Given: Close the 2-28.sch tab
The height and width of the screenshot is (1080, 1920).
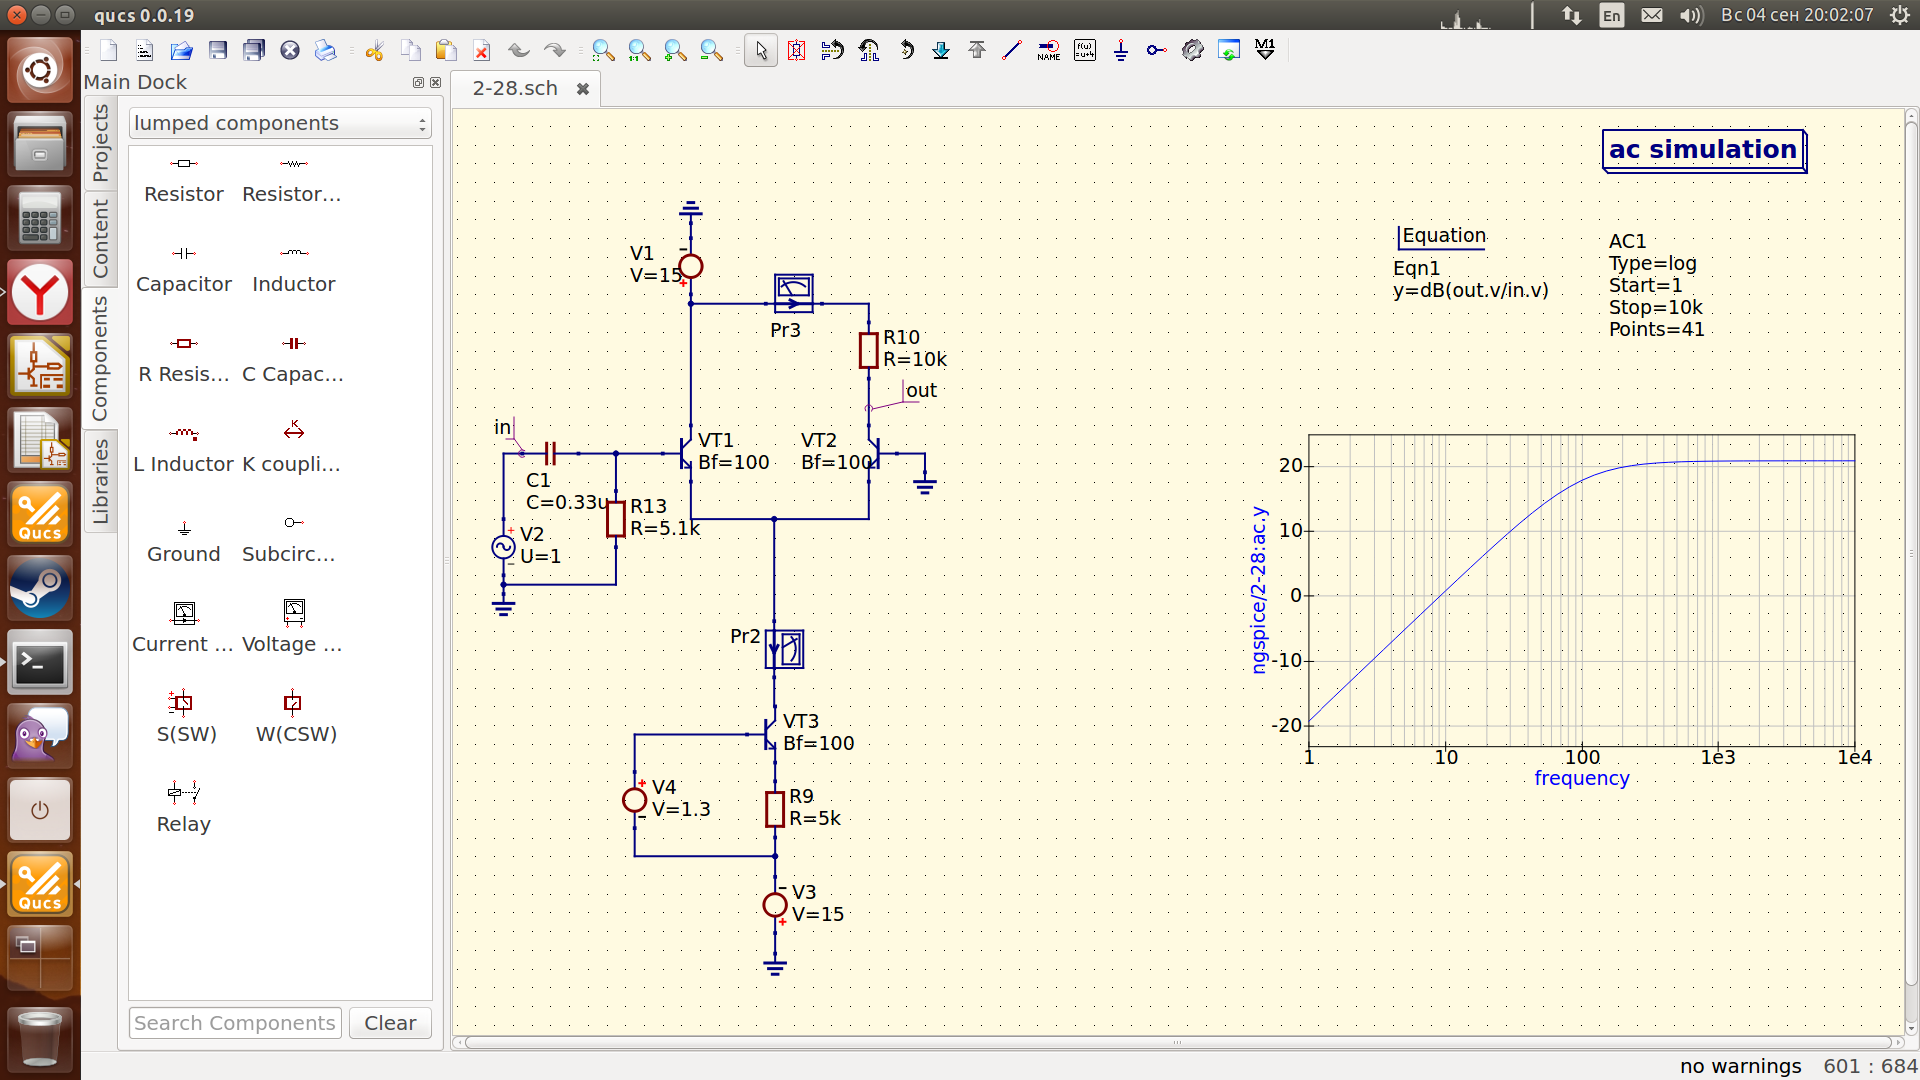Looking at the screenshot, I should pos(583,89).
